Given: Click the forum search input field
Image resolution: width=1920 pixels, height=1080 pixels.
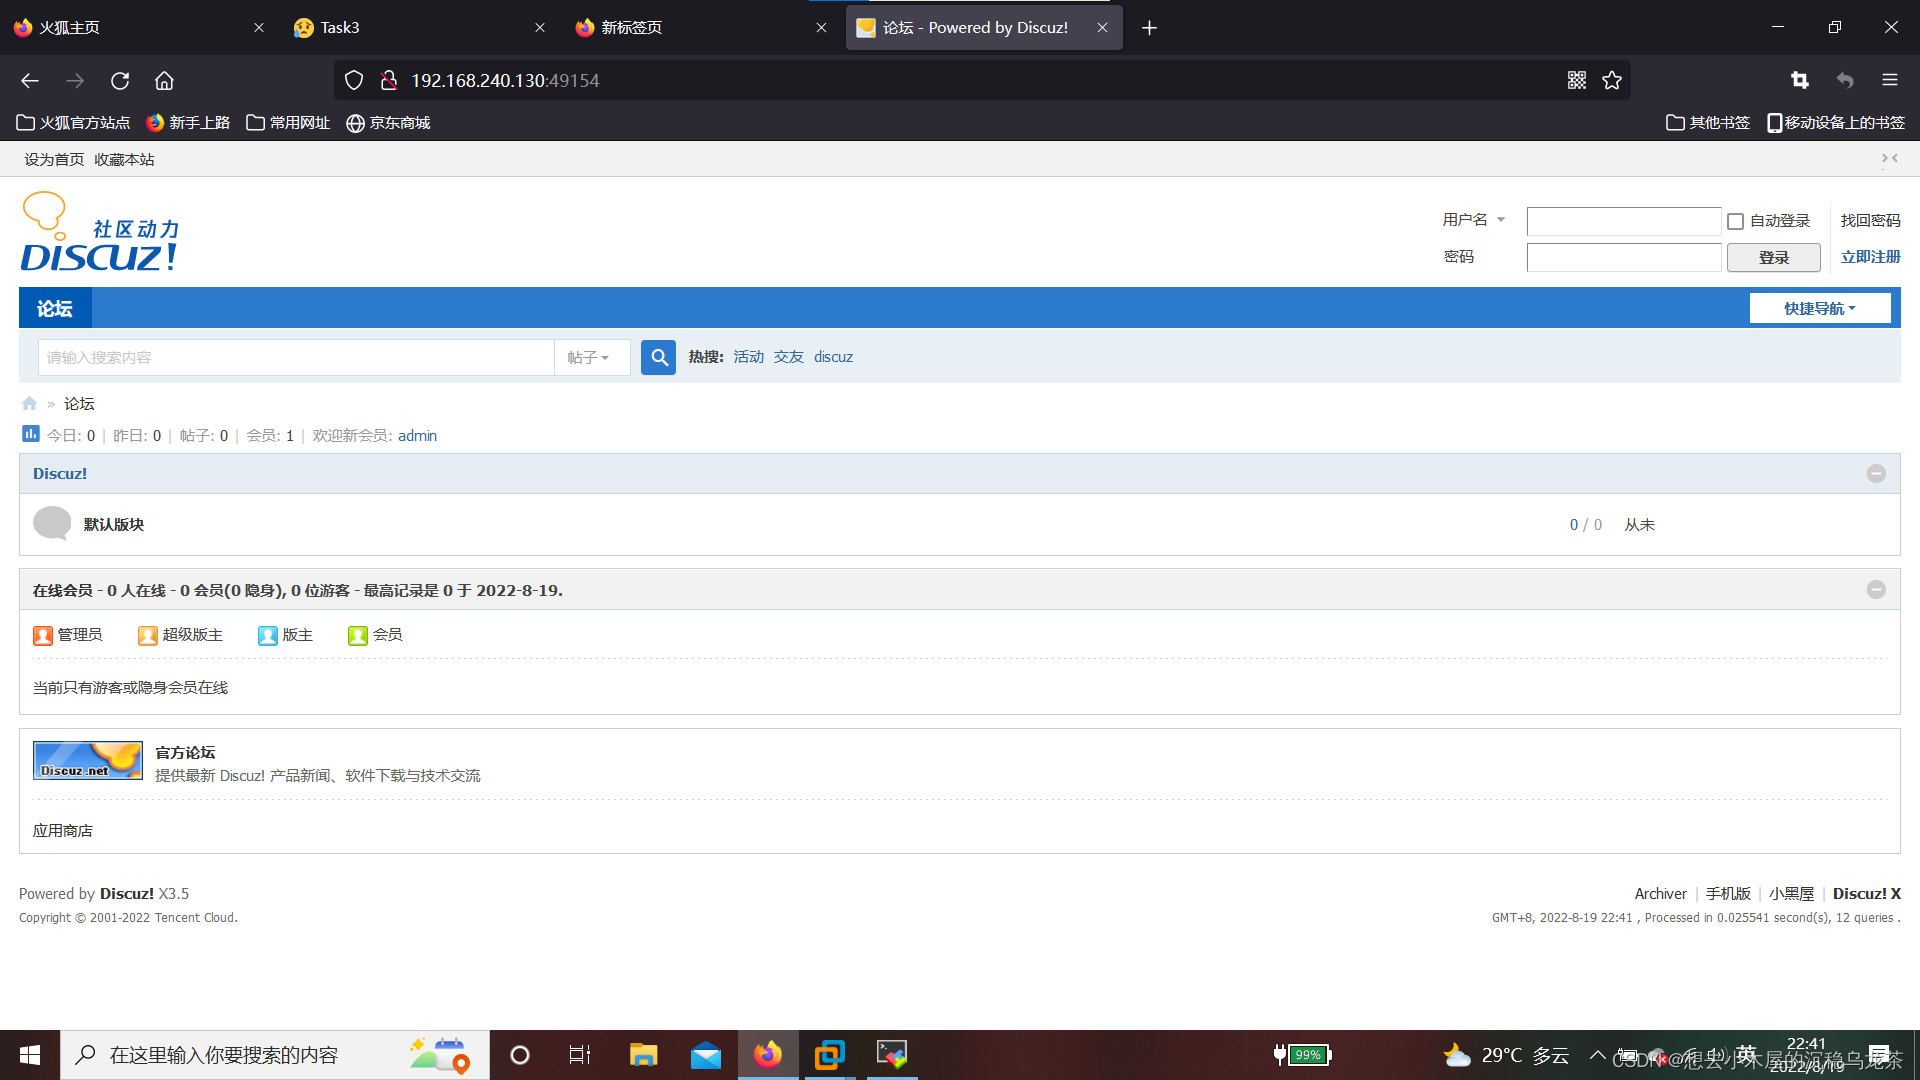Looking at the screenshot, I should tap(296, 357).
